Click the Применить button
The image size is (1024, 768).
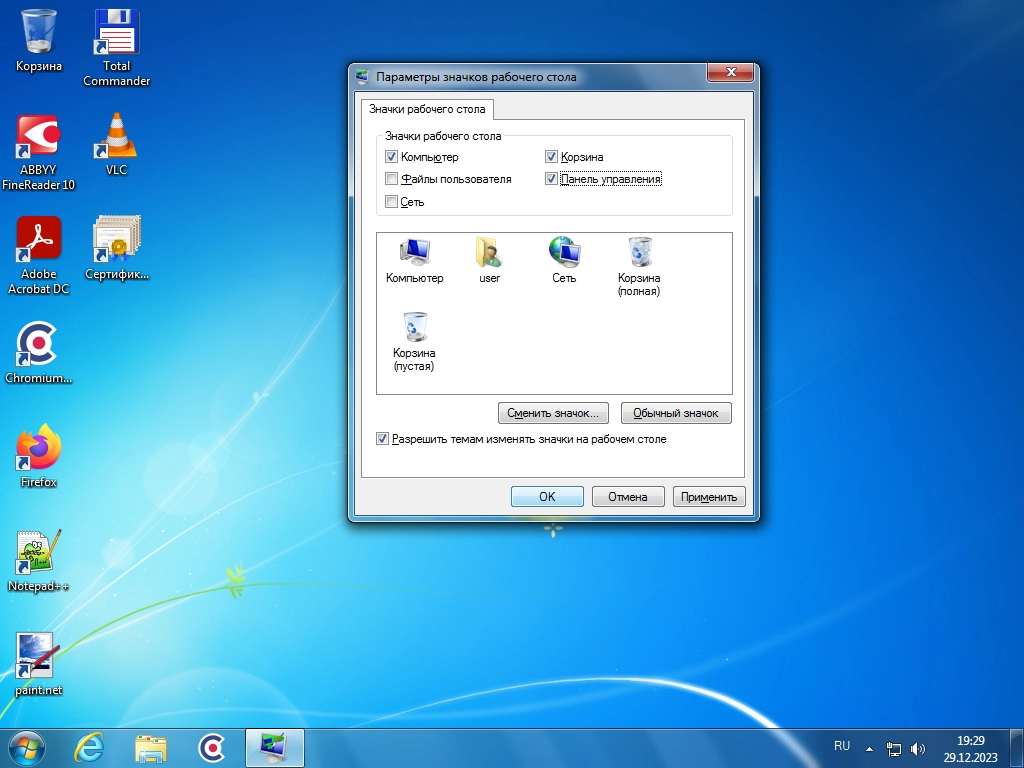[709, 497]
